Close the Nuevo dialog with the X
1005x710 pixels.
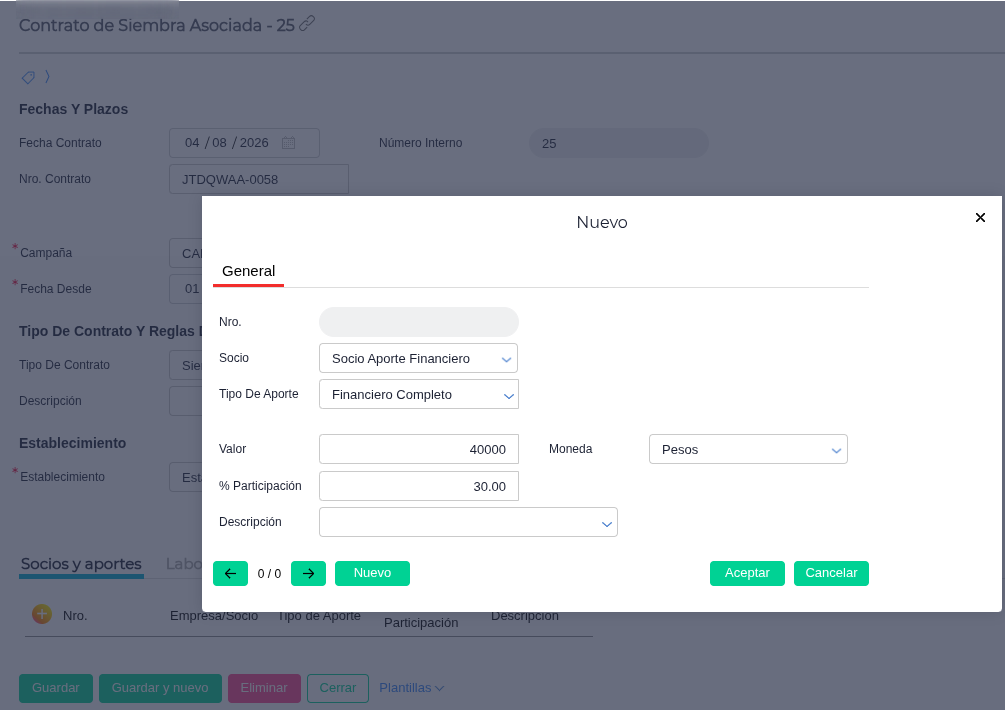(980, 218)
